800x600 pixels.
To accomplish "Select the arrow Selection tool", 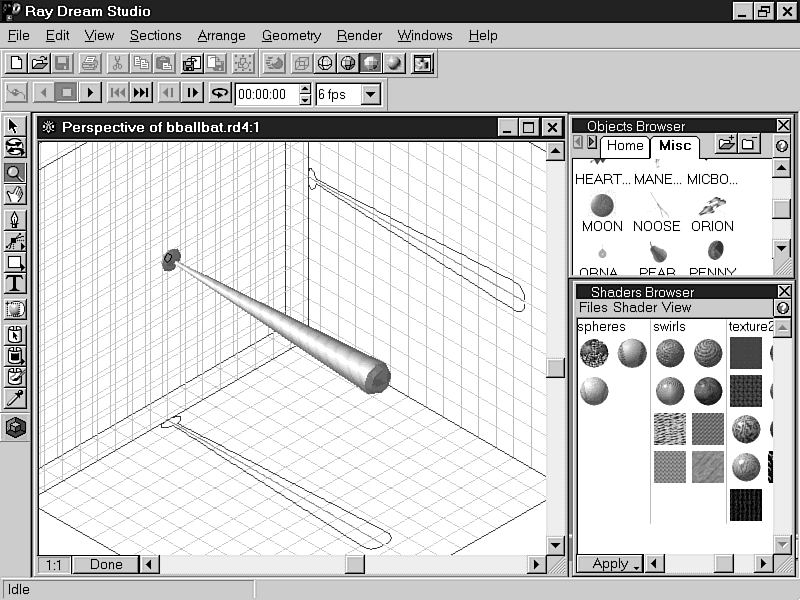I will click(15, 126).
